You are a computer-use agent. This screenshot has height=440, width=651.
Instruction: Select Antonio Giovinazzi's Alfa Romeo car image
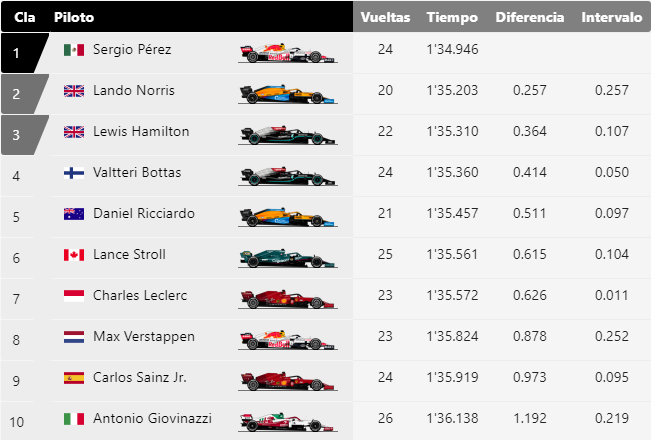(x=287, y=422)
